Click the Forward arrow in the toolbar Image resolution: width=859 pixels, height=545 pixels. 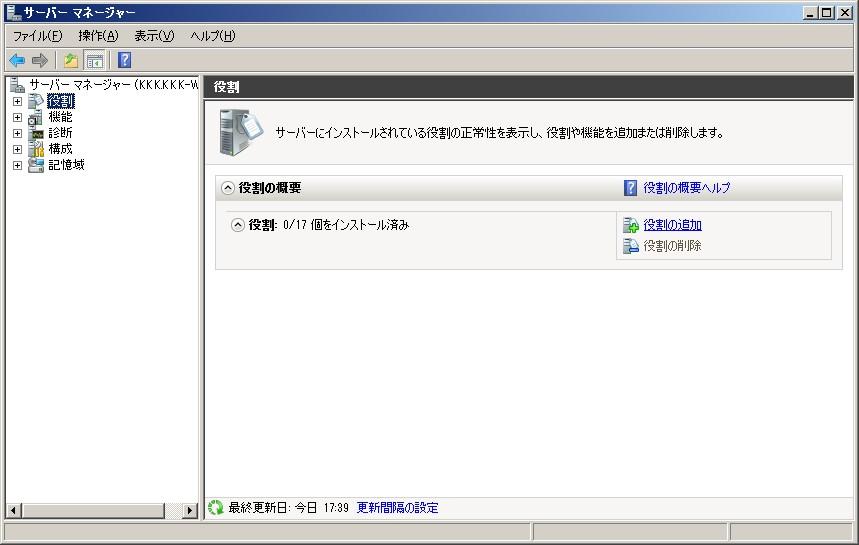[x=40, y=61]
